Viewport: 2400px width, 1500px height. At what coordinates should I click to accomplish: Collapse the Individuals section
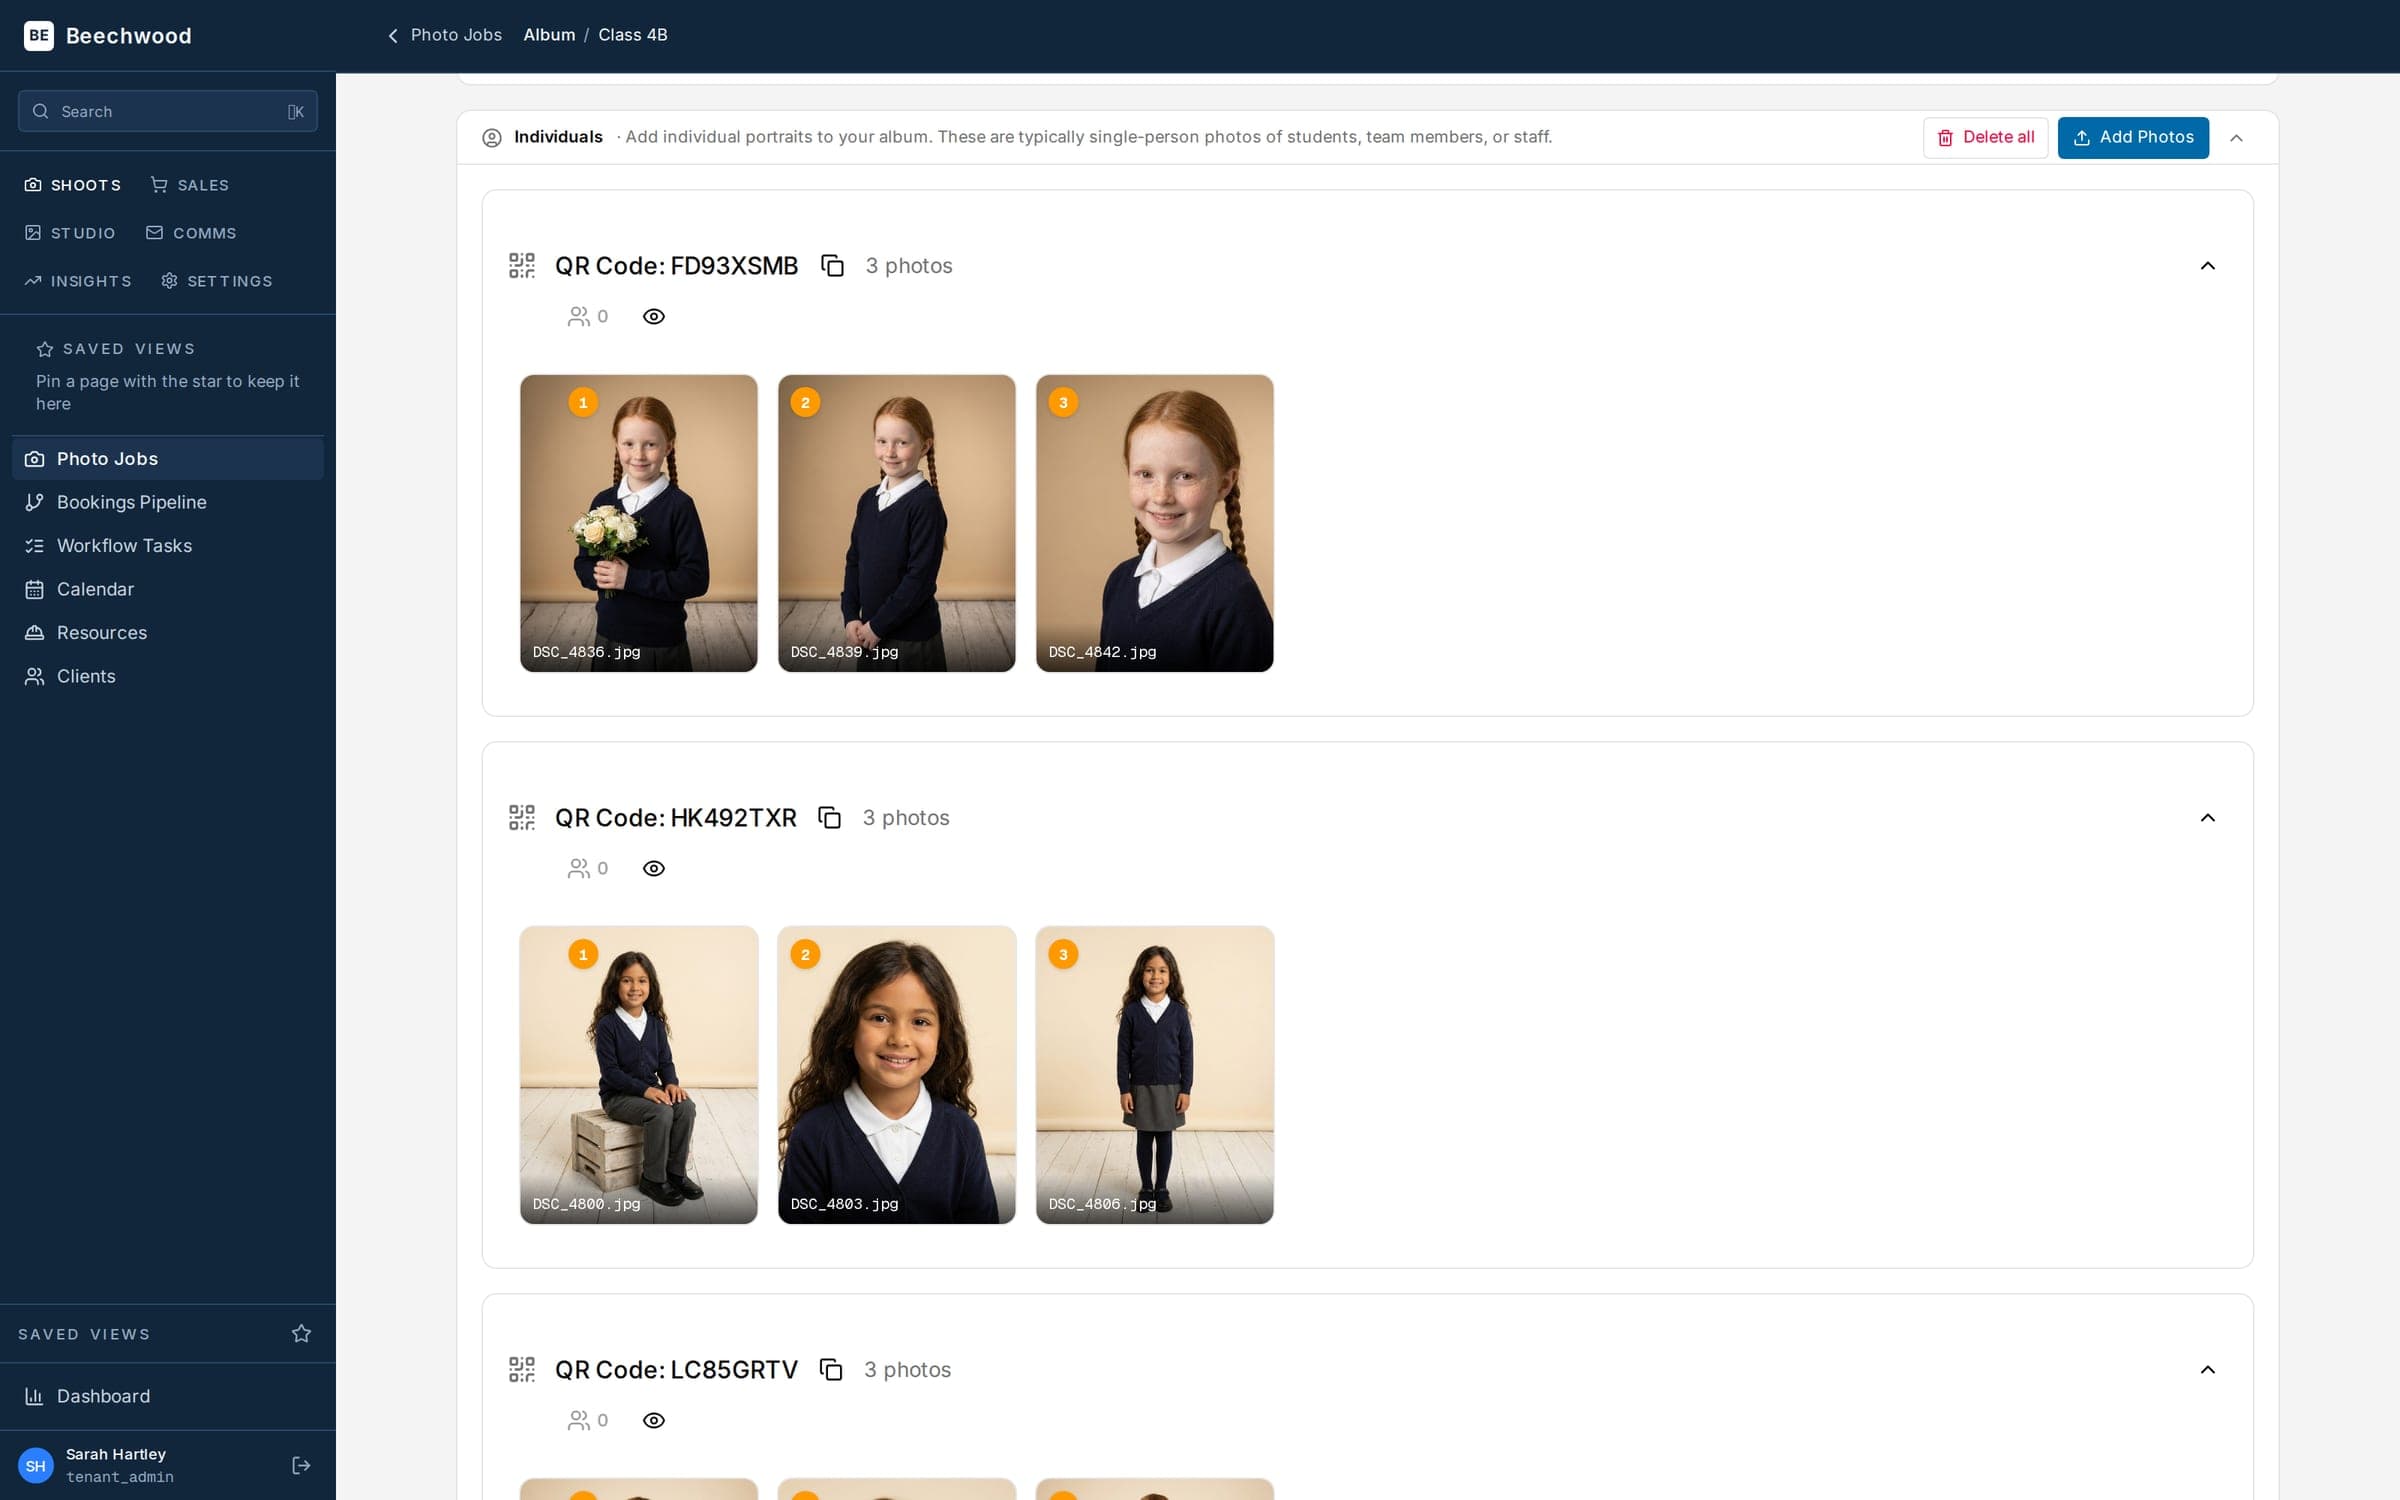2237,138
